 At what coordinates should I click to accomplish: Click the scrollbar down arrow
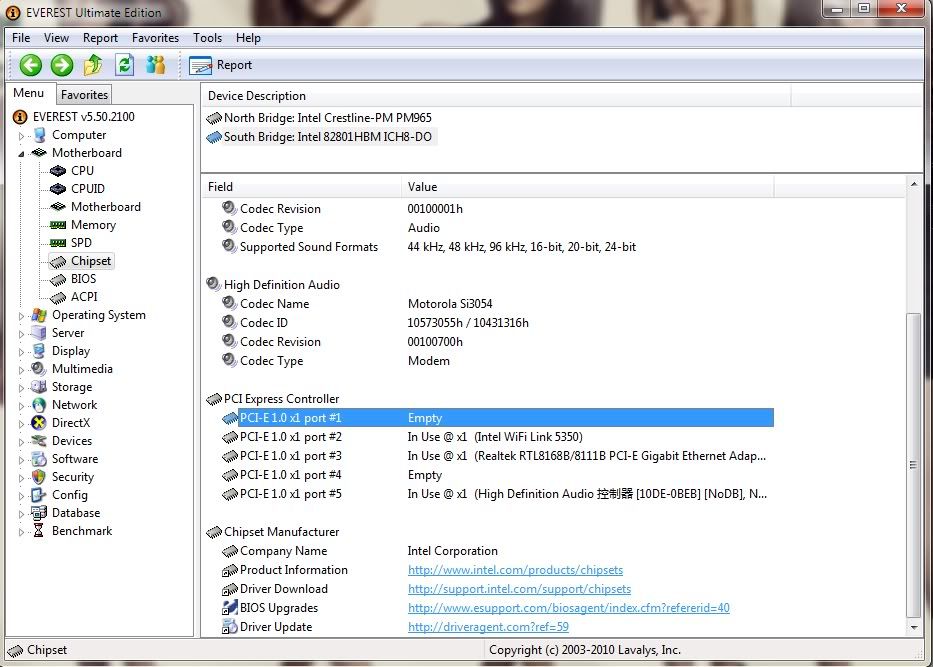tap(913, 628)
